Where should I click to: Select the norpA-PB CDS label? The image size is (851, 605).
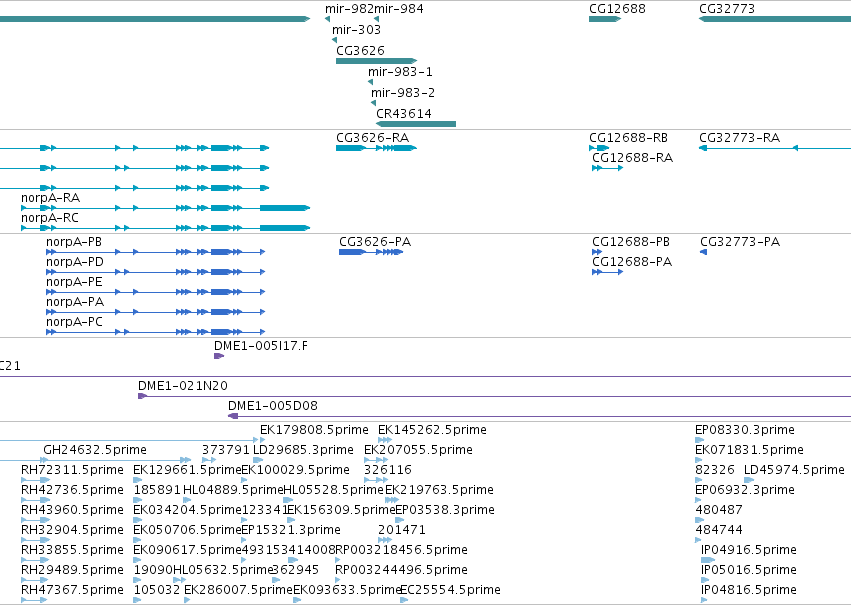pyautogui.click(x=74, y=241)
